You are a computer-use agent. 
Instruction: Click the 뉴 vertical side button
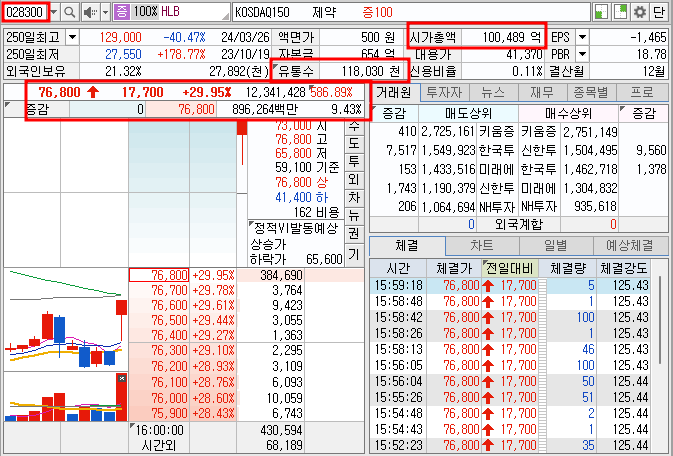354,216
